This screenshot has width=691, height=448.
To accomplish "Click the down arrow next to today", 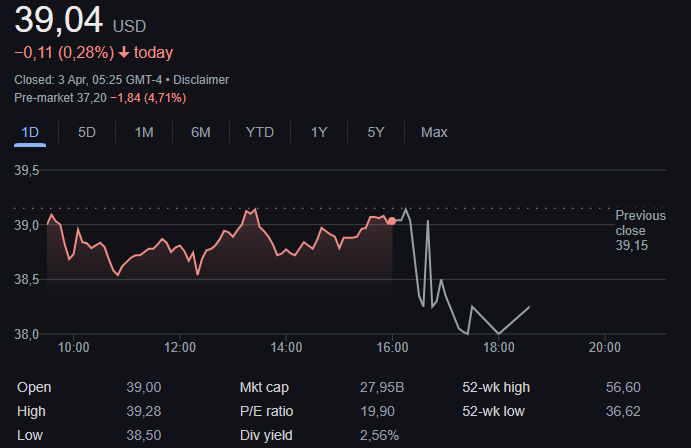I will 124,53.
